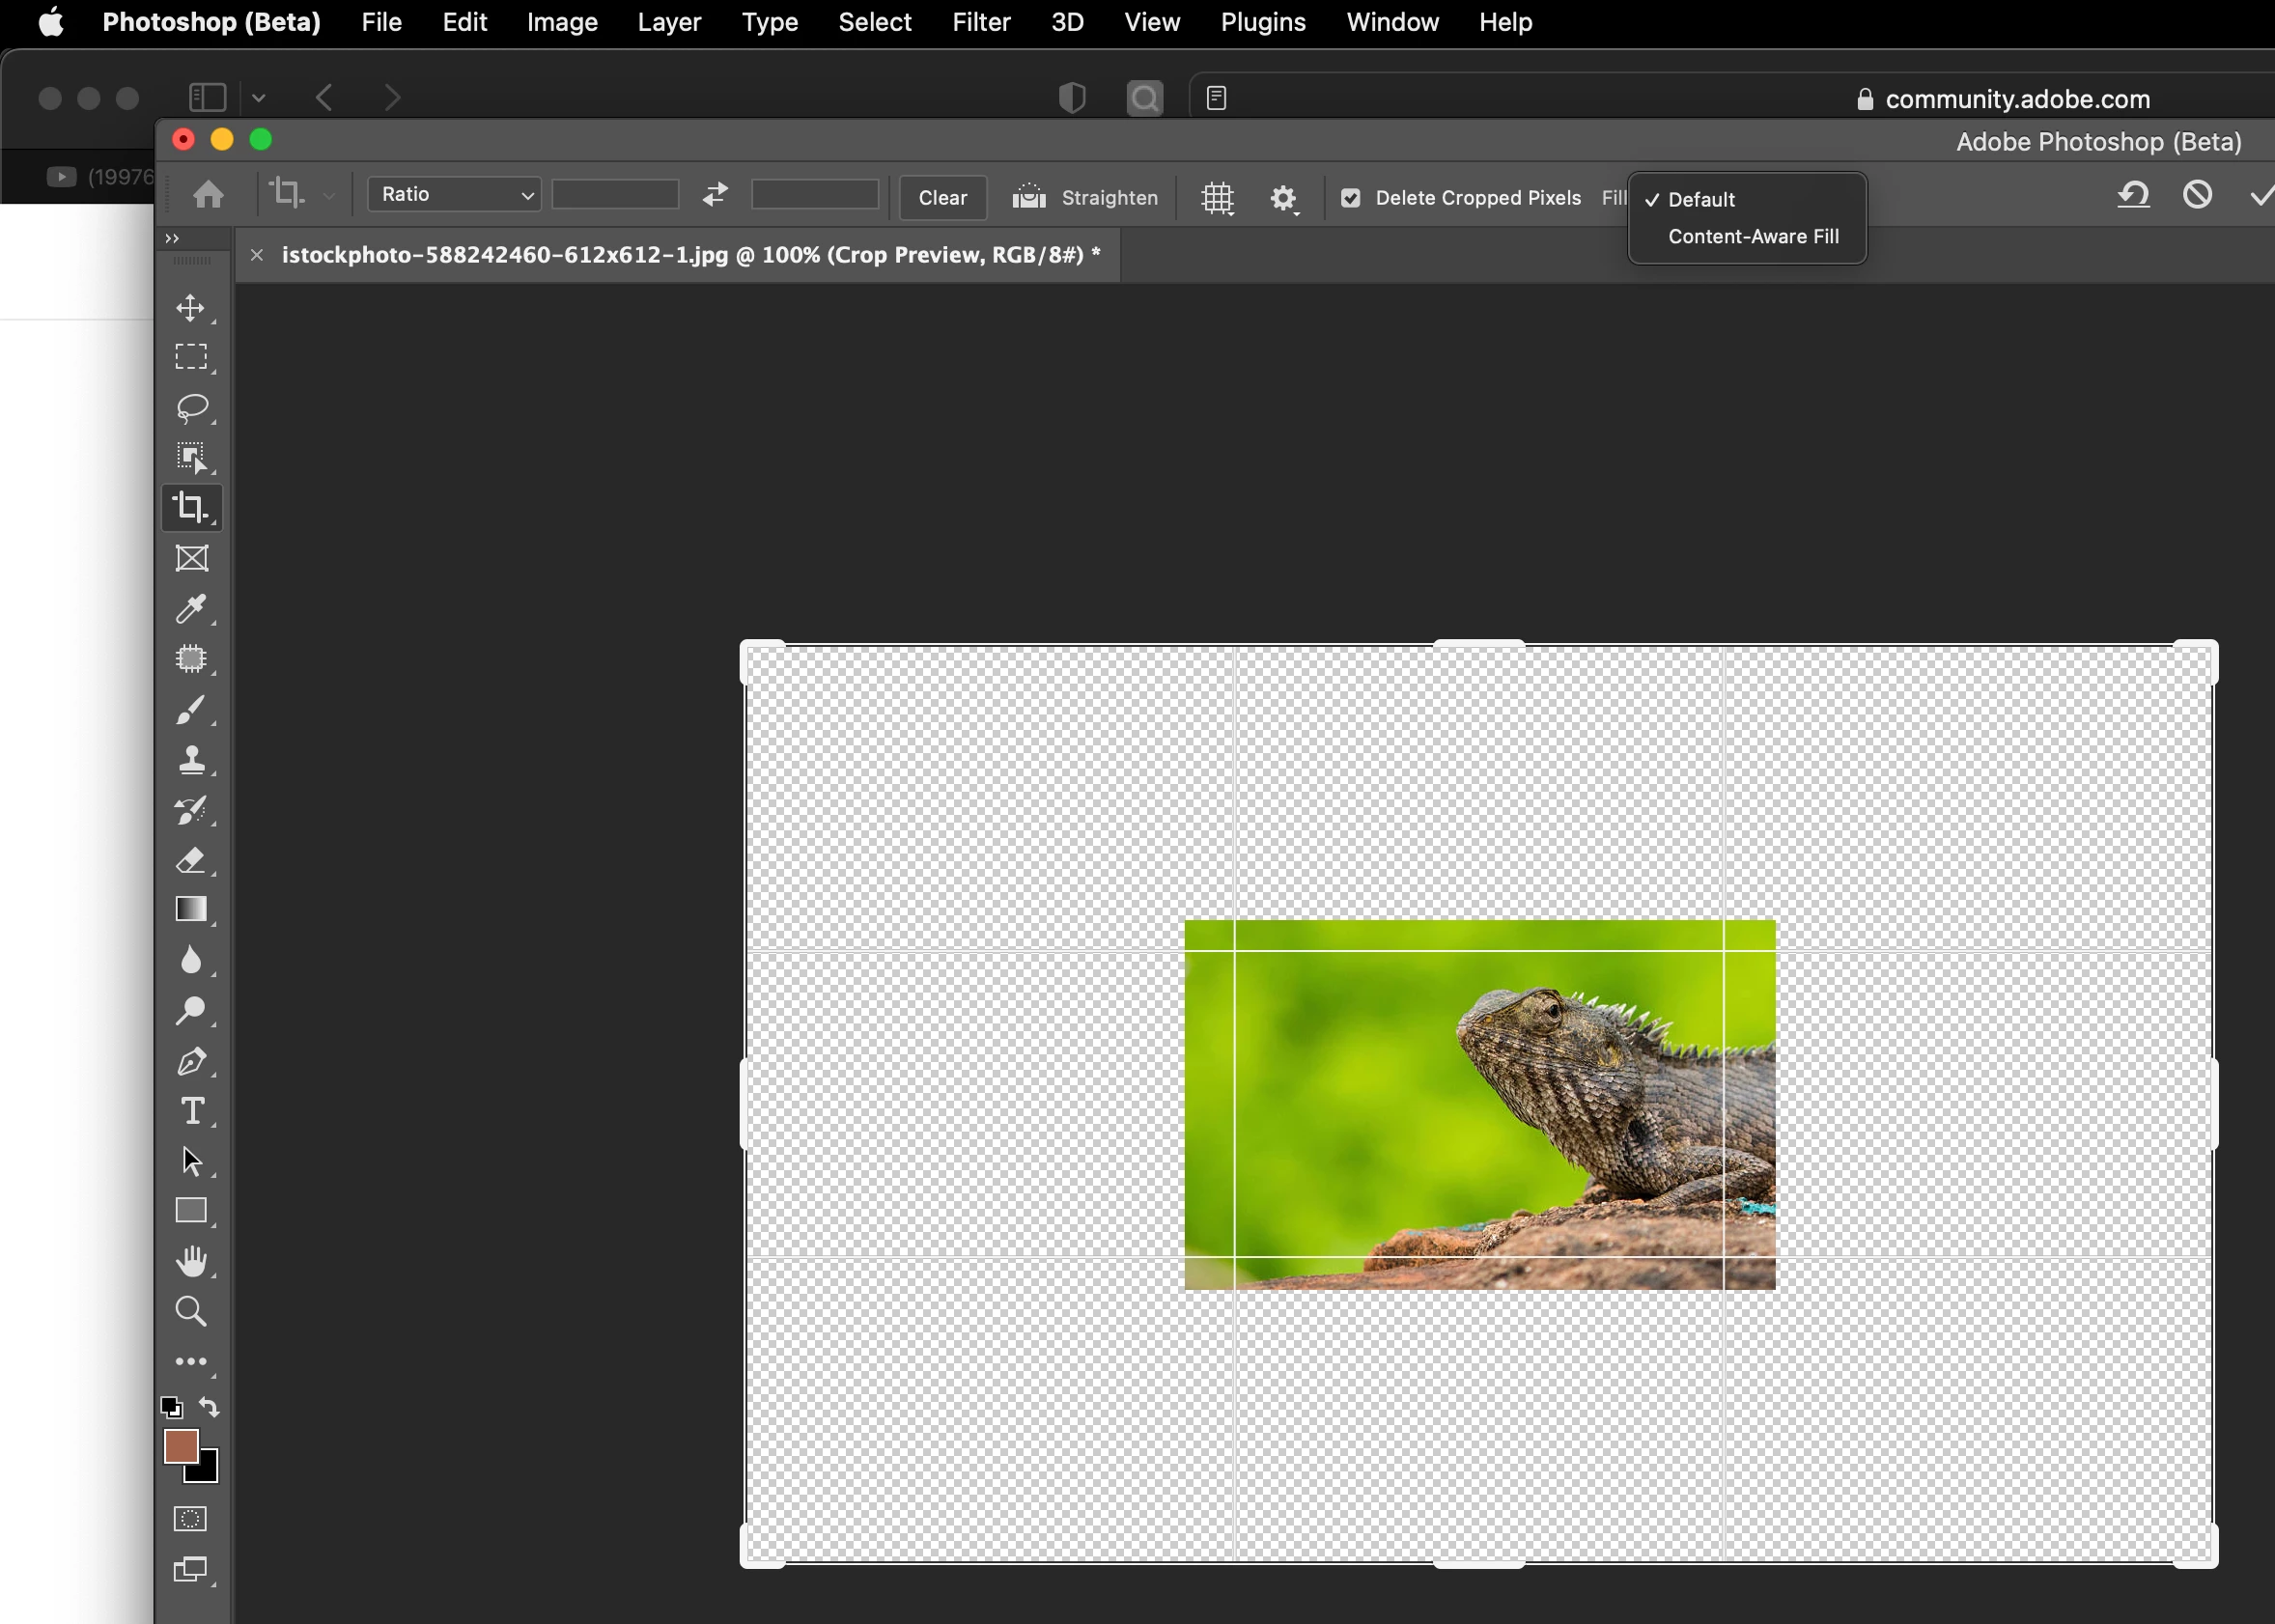Image resolution: width=2275 pixels, height=1624 pixels.
Task: Open additional crop settings gear
Action: (1284, 198)
